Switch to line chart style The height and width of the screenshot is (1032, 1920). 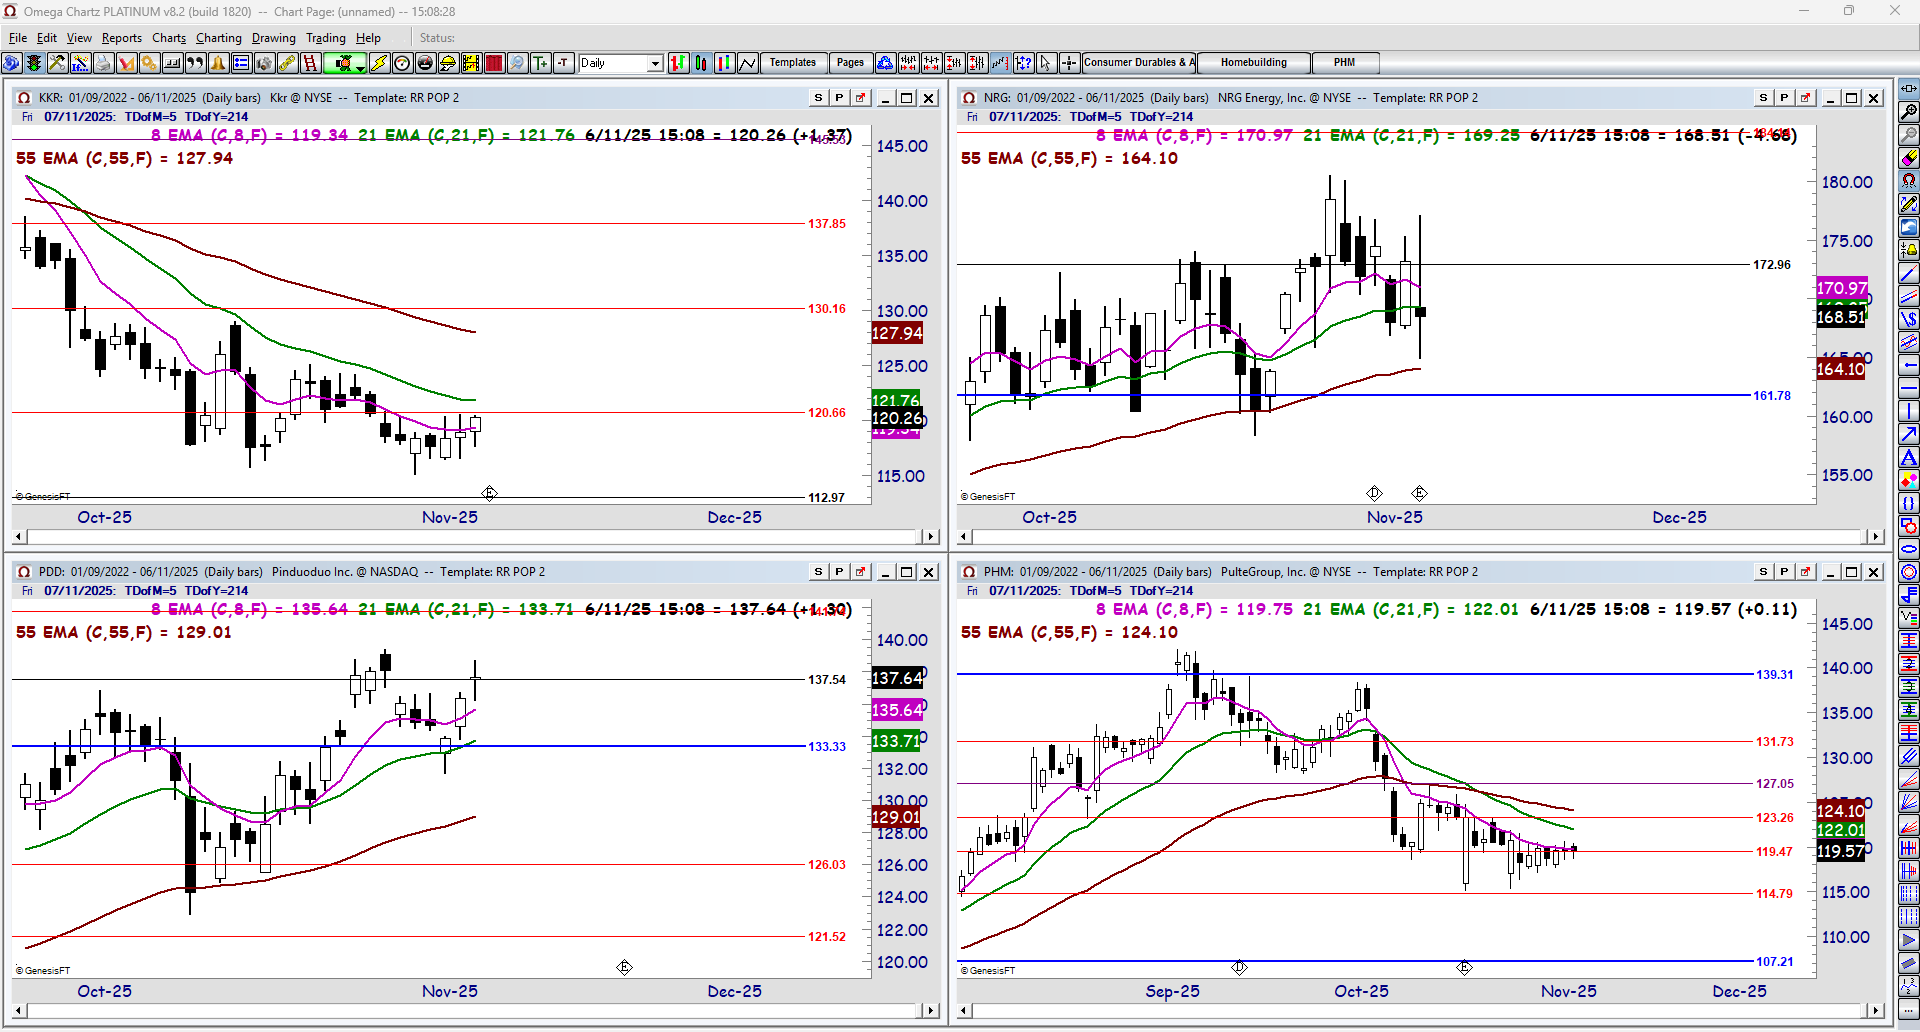tap(748, 63)
